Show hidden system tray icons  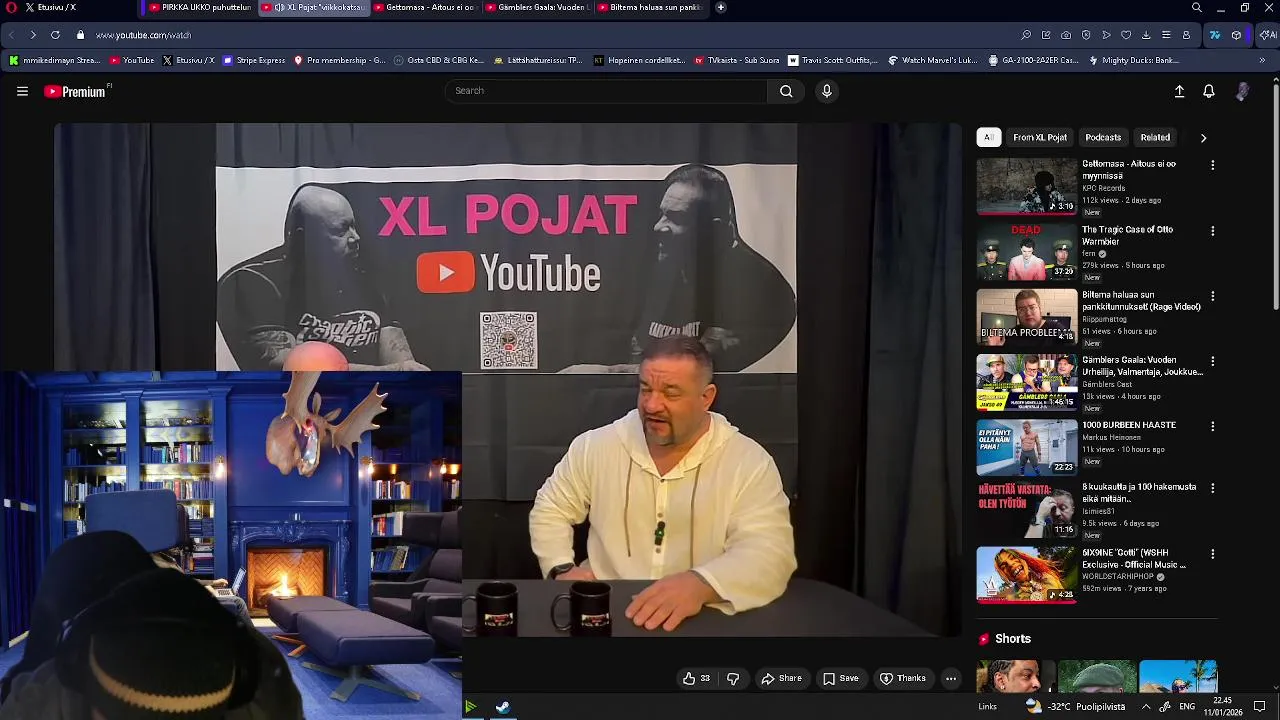[x=1146, y=706]
